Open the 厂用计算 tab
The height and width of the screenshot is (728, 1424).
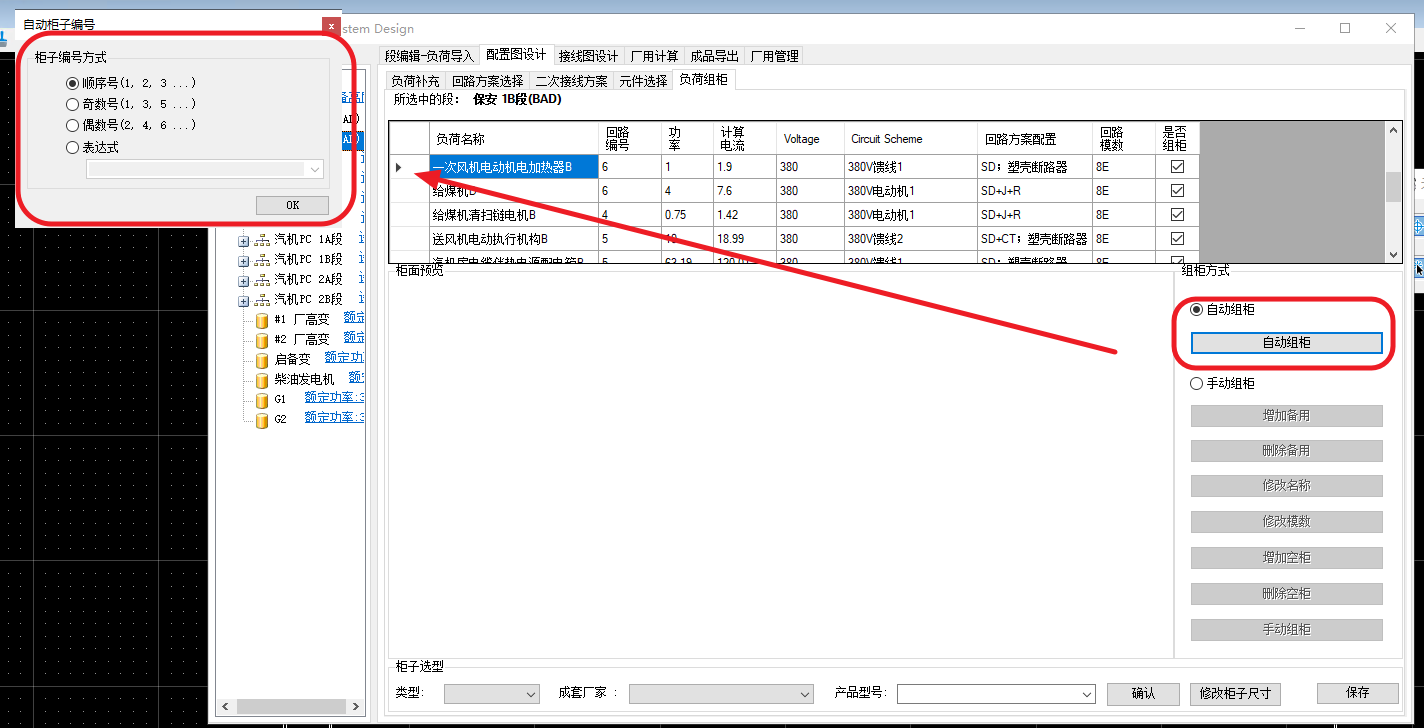click(655, 56)
